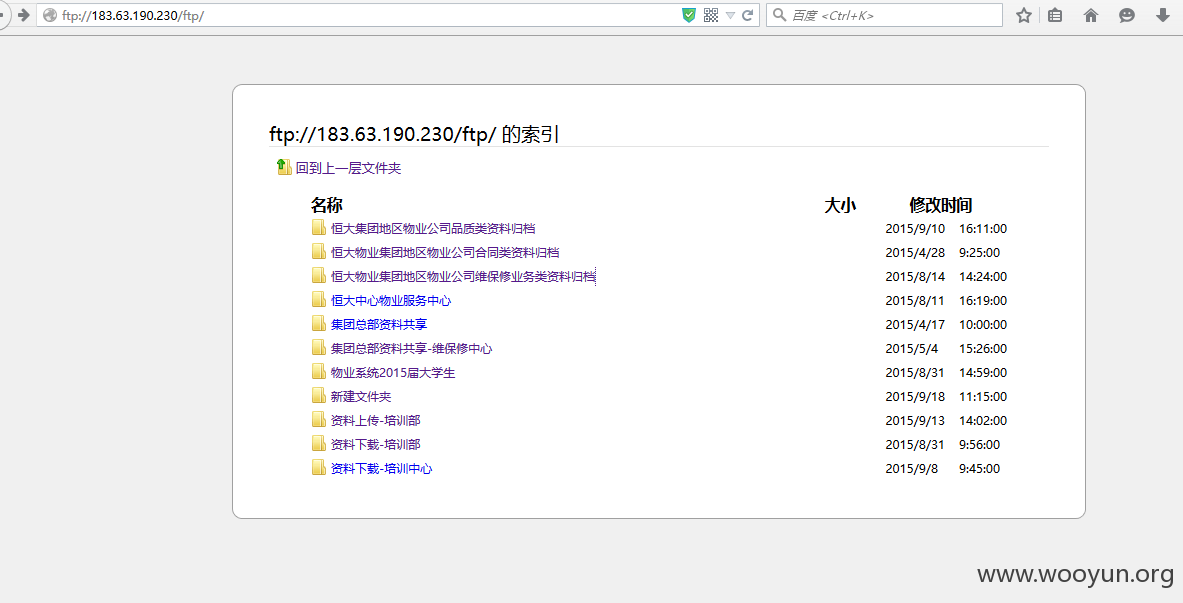This screenshot has width=1183, height=603.
Task: Go to the home page icon
Action: point(1091,15)
